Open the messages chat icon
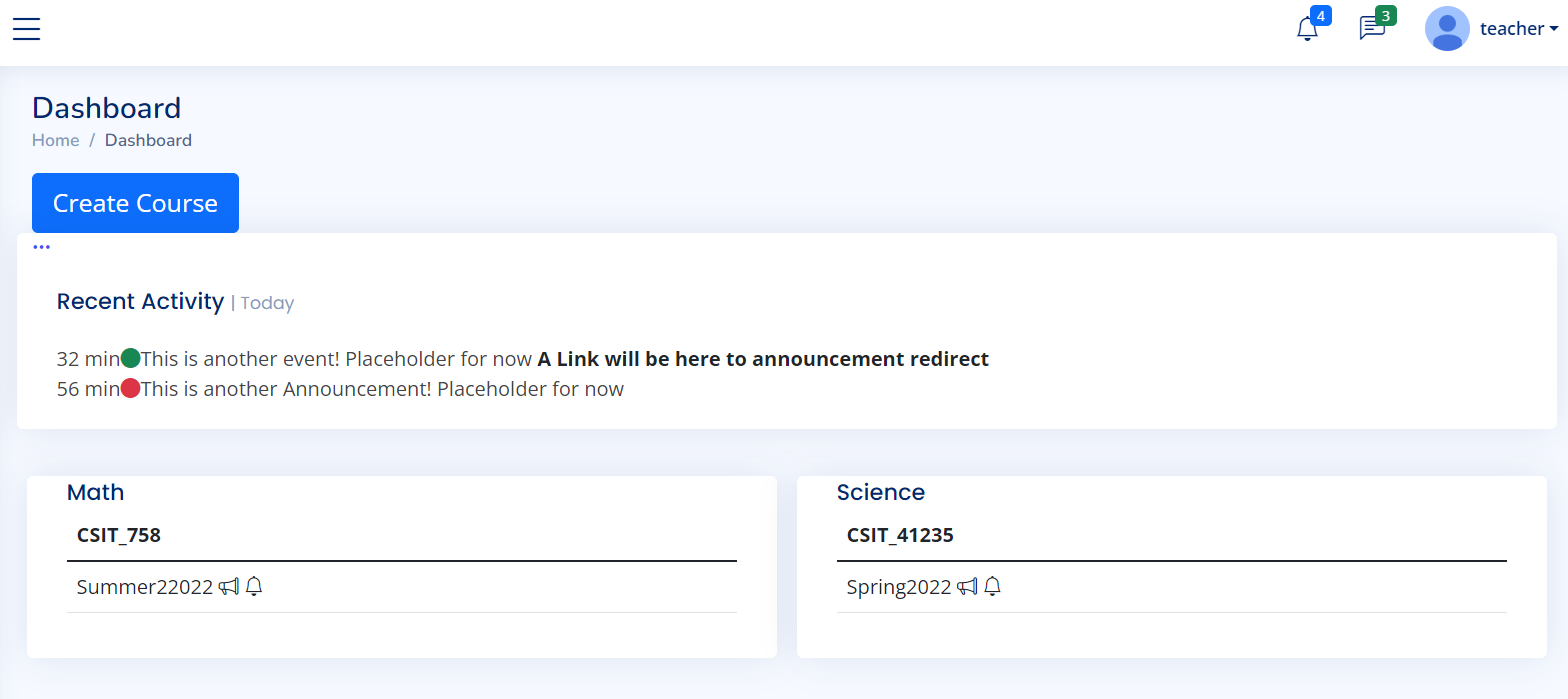 point(1372,28)
